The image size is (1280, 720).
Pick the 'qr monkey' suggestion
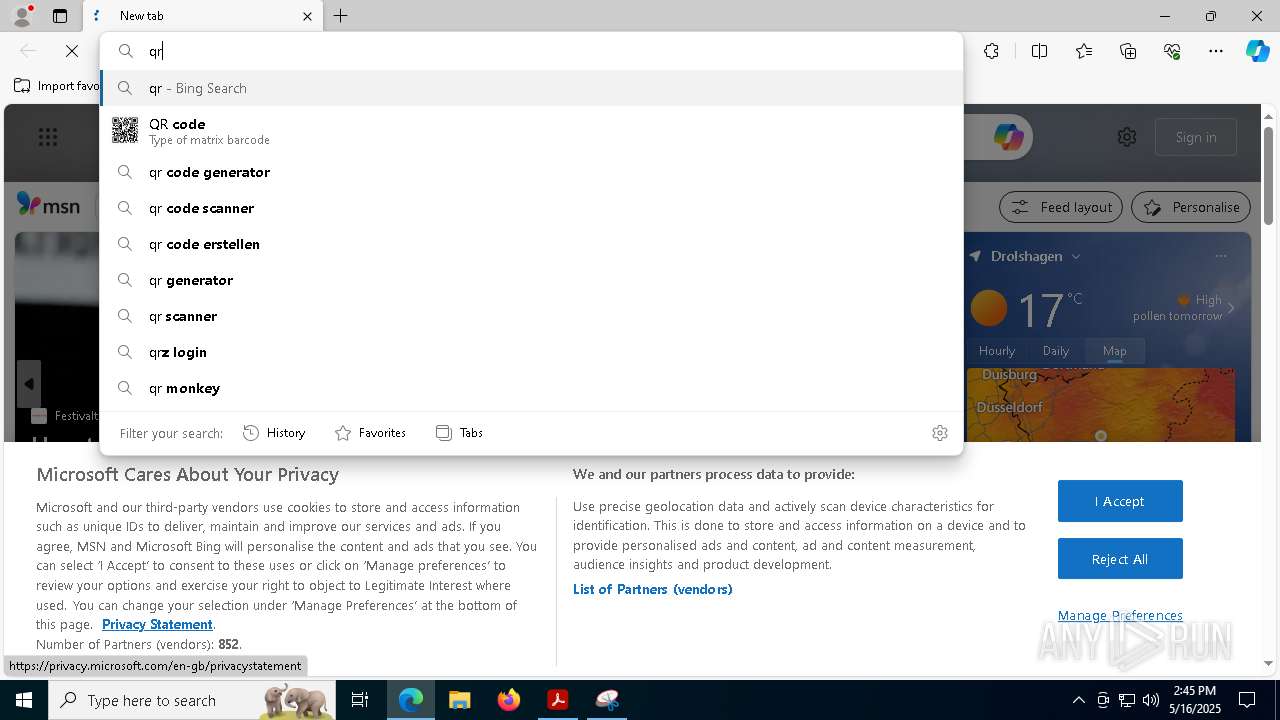click(x=531, y=388)
